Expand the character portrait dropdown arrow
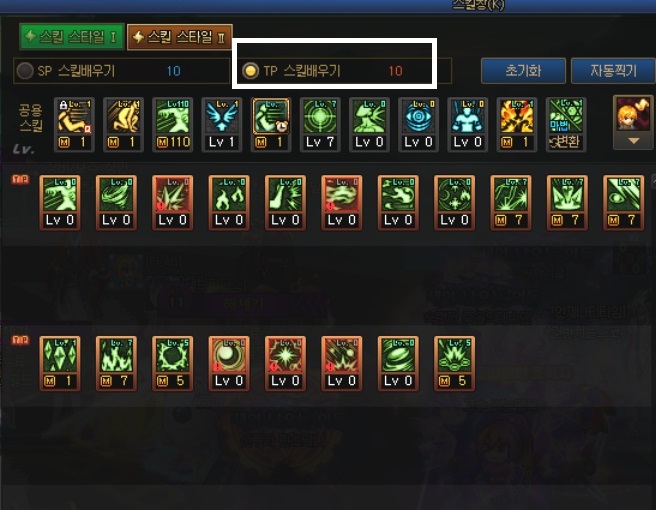Image resolution: width=656 pixels, height=510 pixels. point(633,141)
